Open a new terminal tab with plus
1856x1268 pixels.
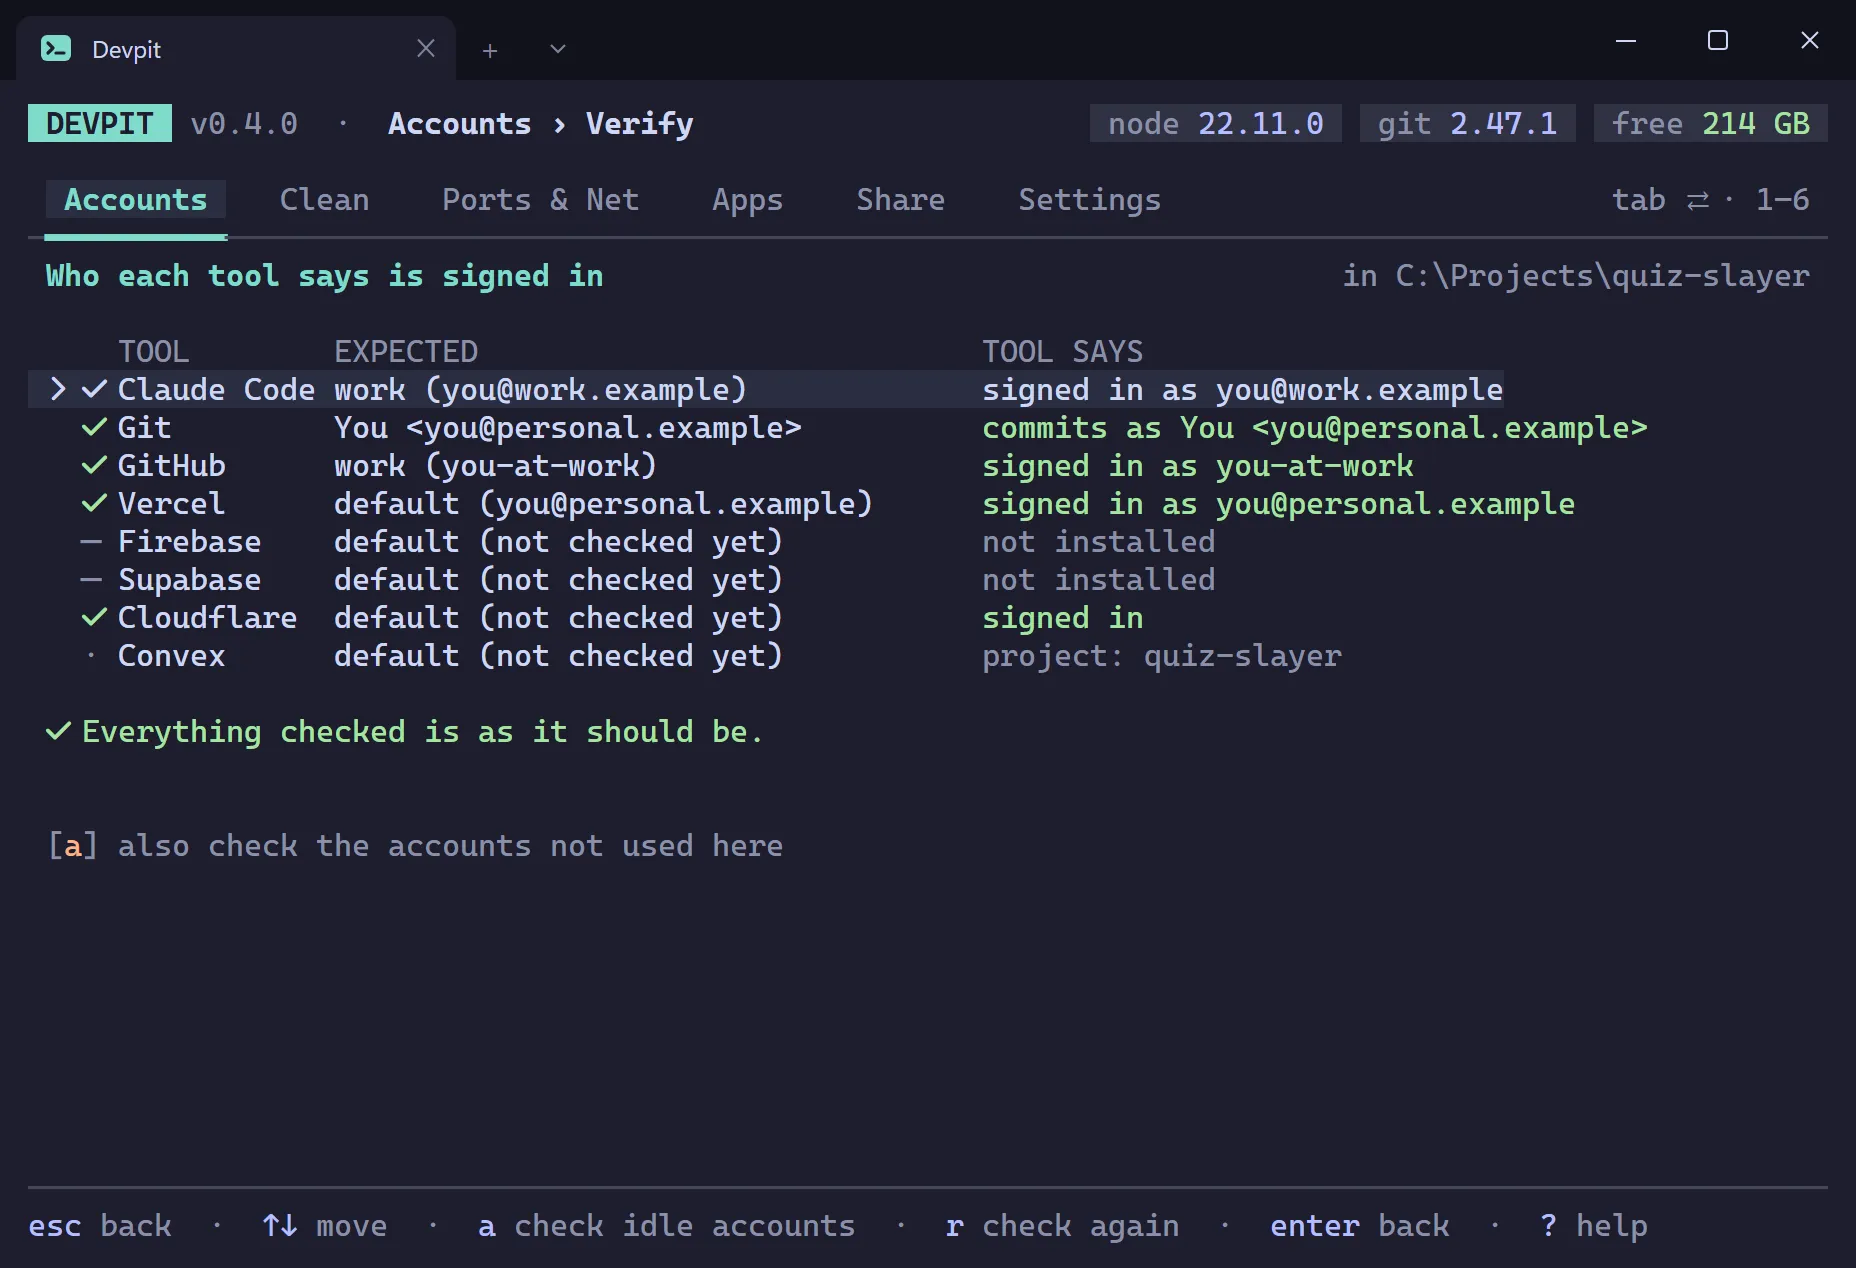490,50
